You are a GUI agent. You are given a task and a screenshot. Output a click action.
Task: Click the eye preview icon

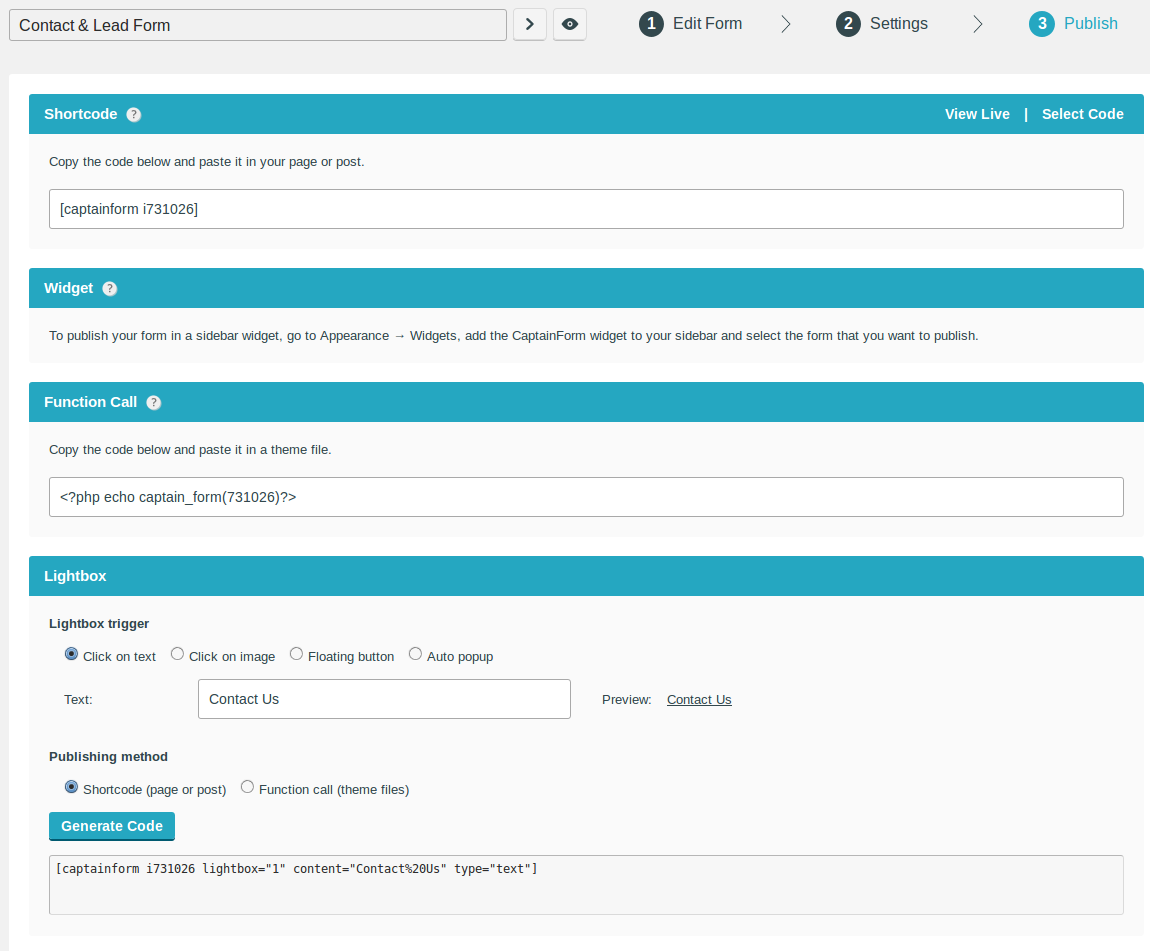569,24
